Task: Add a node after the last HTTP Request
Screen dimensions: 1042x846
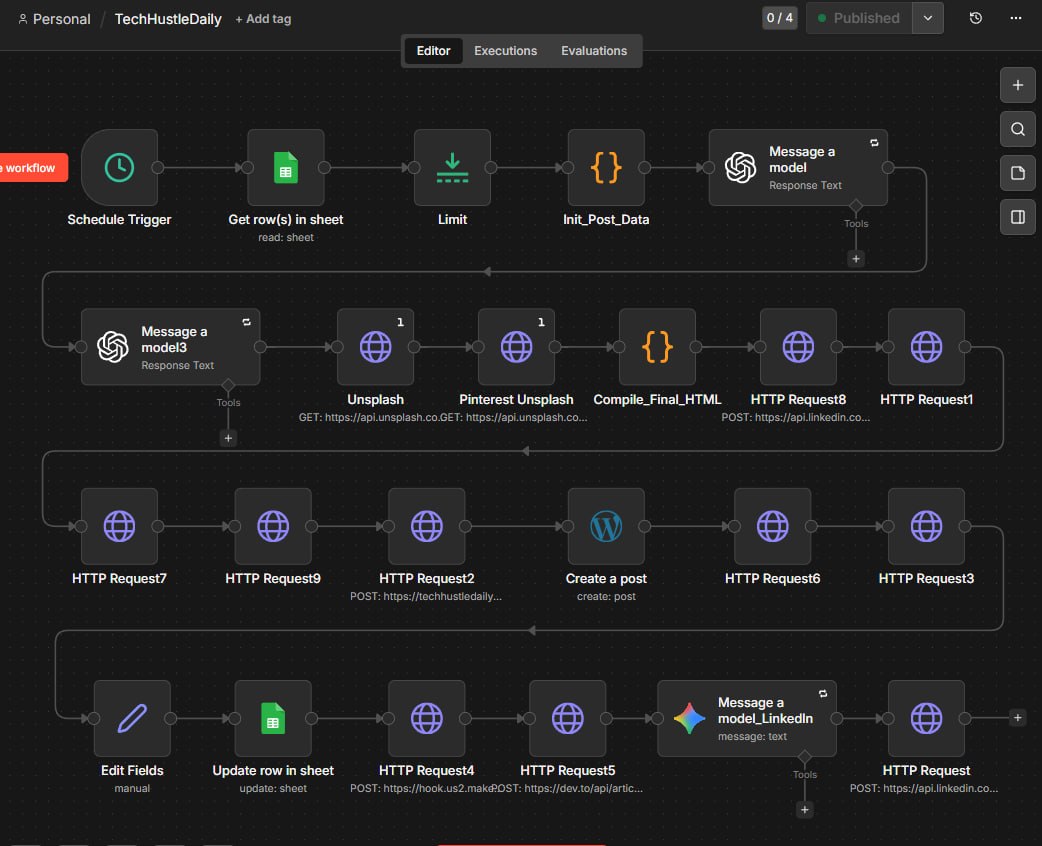Action: pyautogui.click(x=1017, y=717)
